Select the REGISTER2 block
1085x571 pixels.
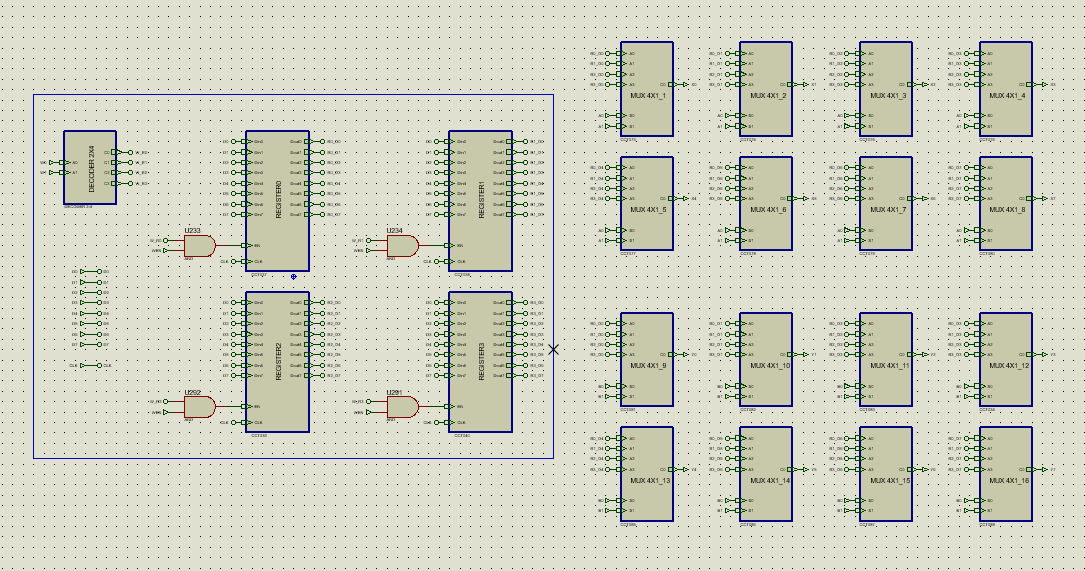tap(277, 362)
